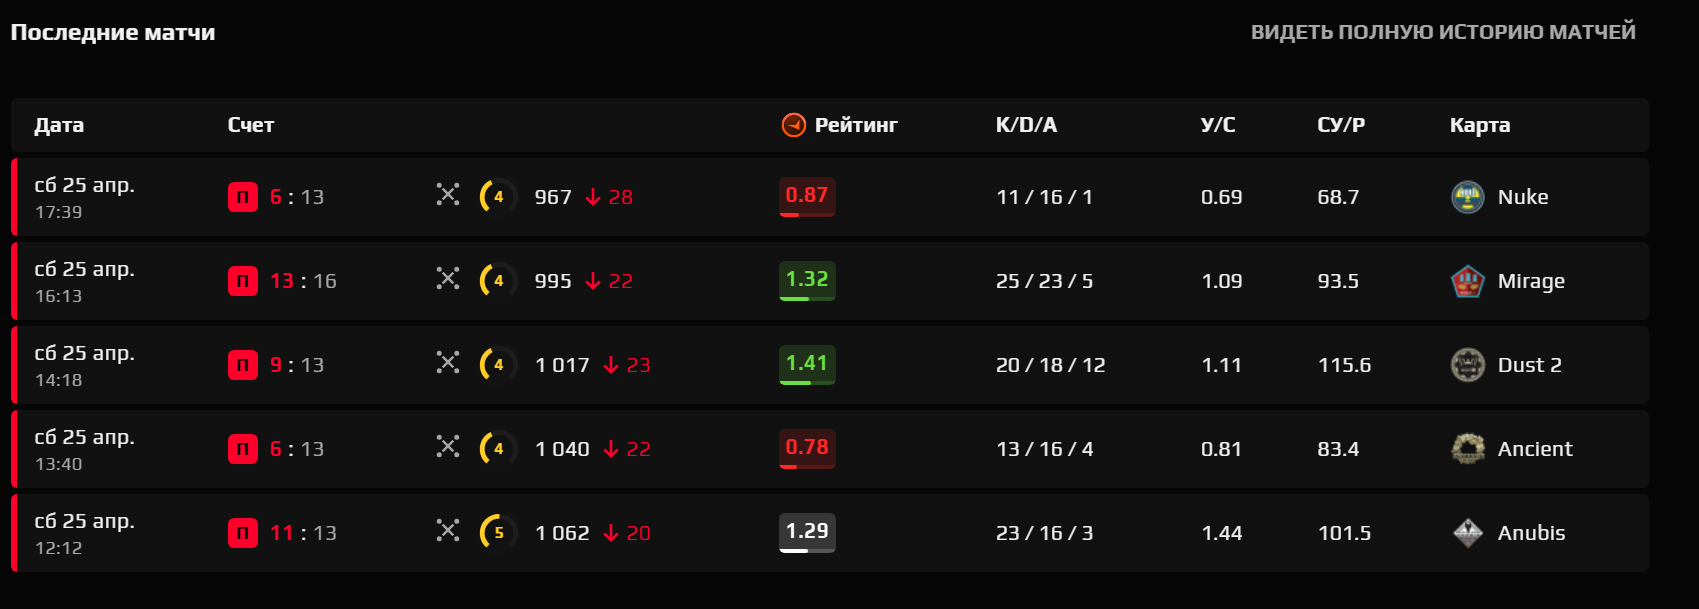Click the green 1.41 rating bar
The image size is (1699, 609).
click(807, 365)
